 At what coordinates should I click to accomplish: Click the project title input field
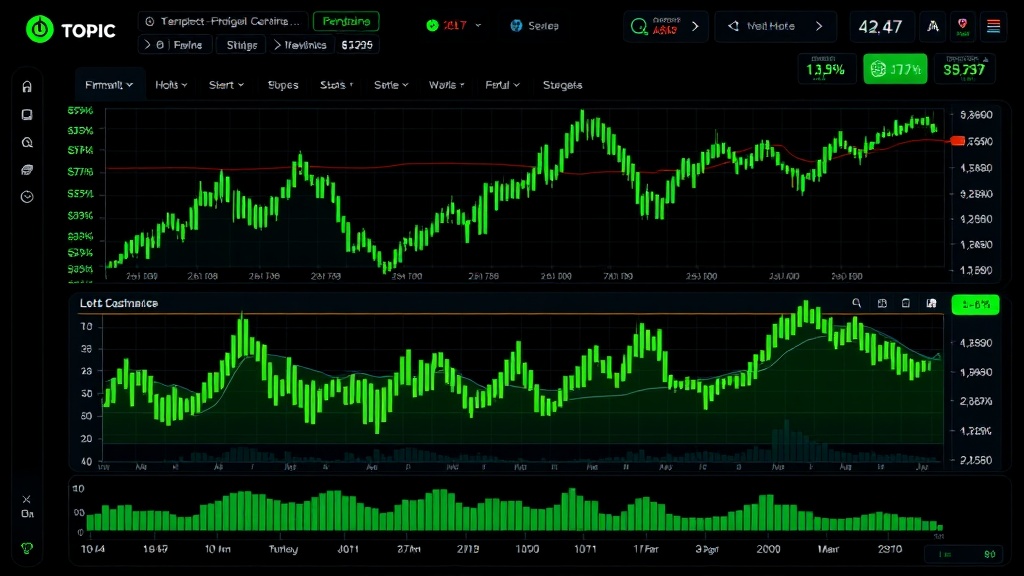coord(222,22)
